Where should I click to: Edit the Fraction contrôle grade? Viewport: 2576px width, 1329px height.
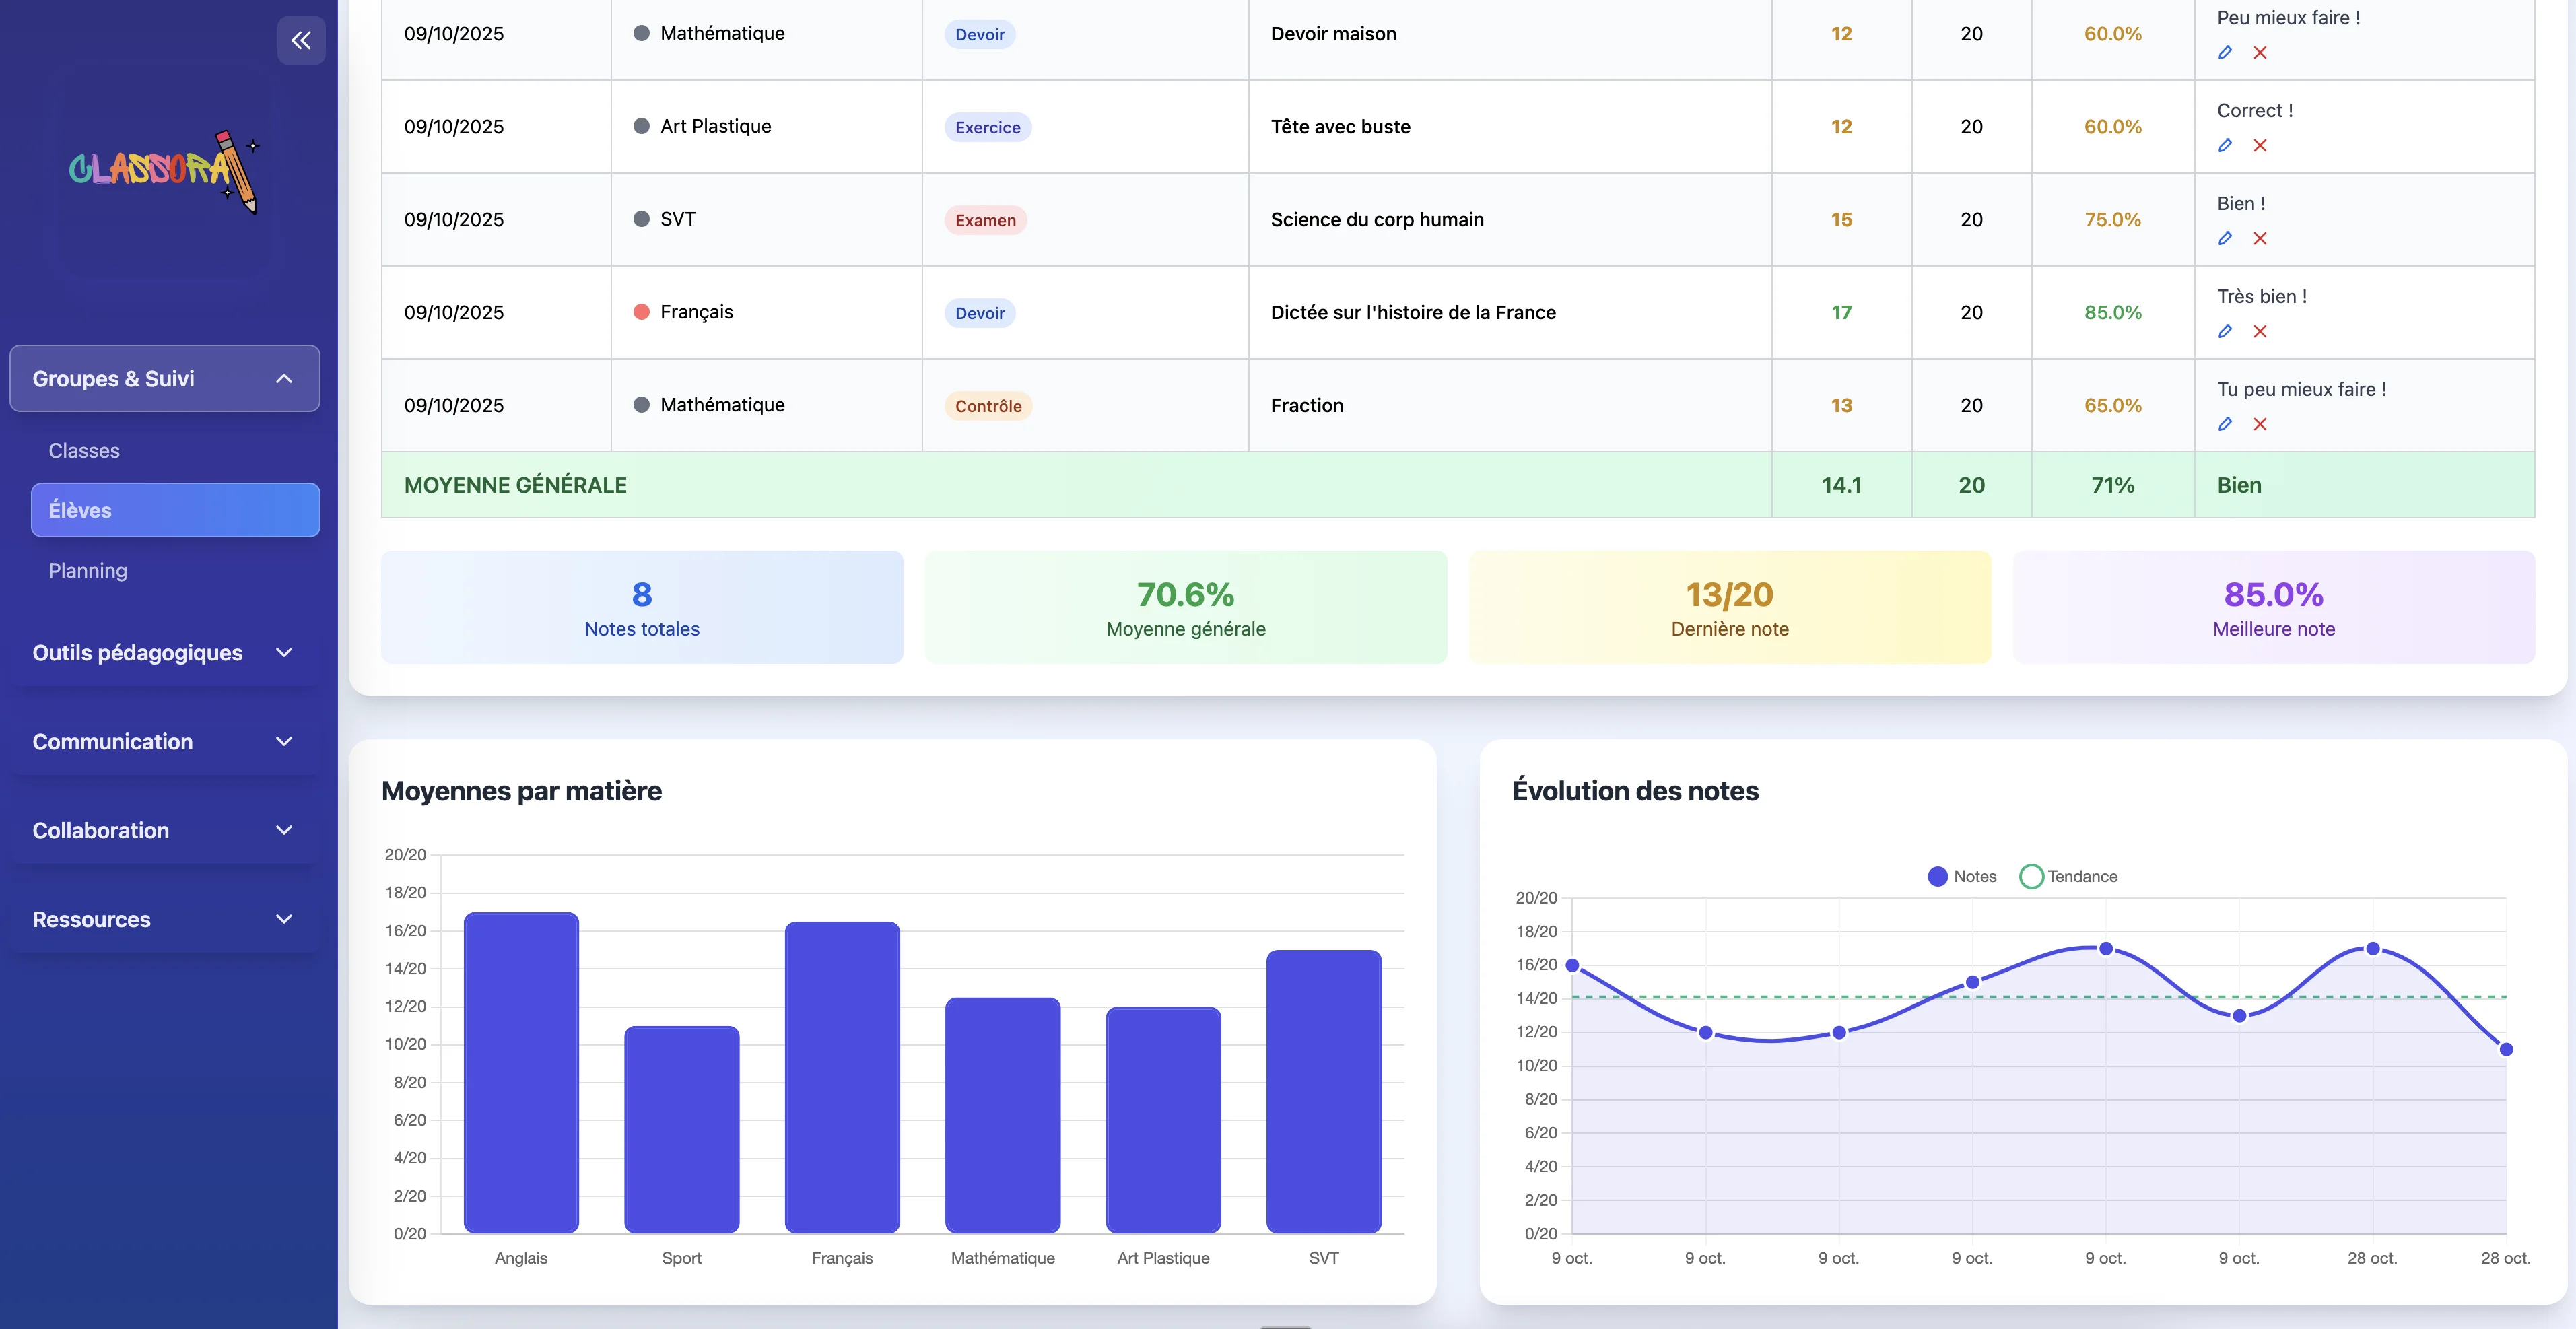(x=2225, y=425)
